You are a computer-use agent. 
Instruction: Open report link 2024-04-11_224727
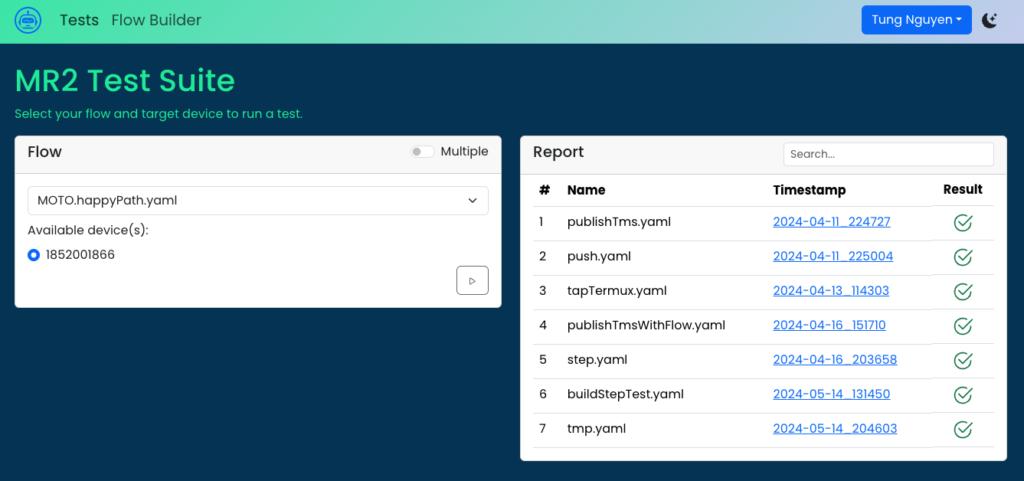pos(831,222)
